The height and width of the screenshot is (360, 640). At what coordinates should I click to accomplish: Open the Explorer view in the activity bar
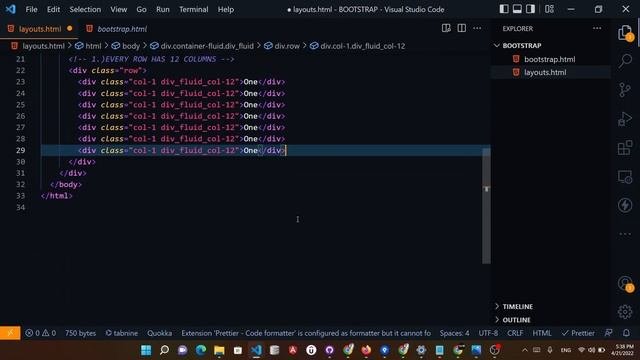pyautogui.click(x=625, y=33)
